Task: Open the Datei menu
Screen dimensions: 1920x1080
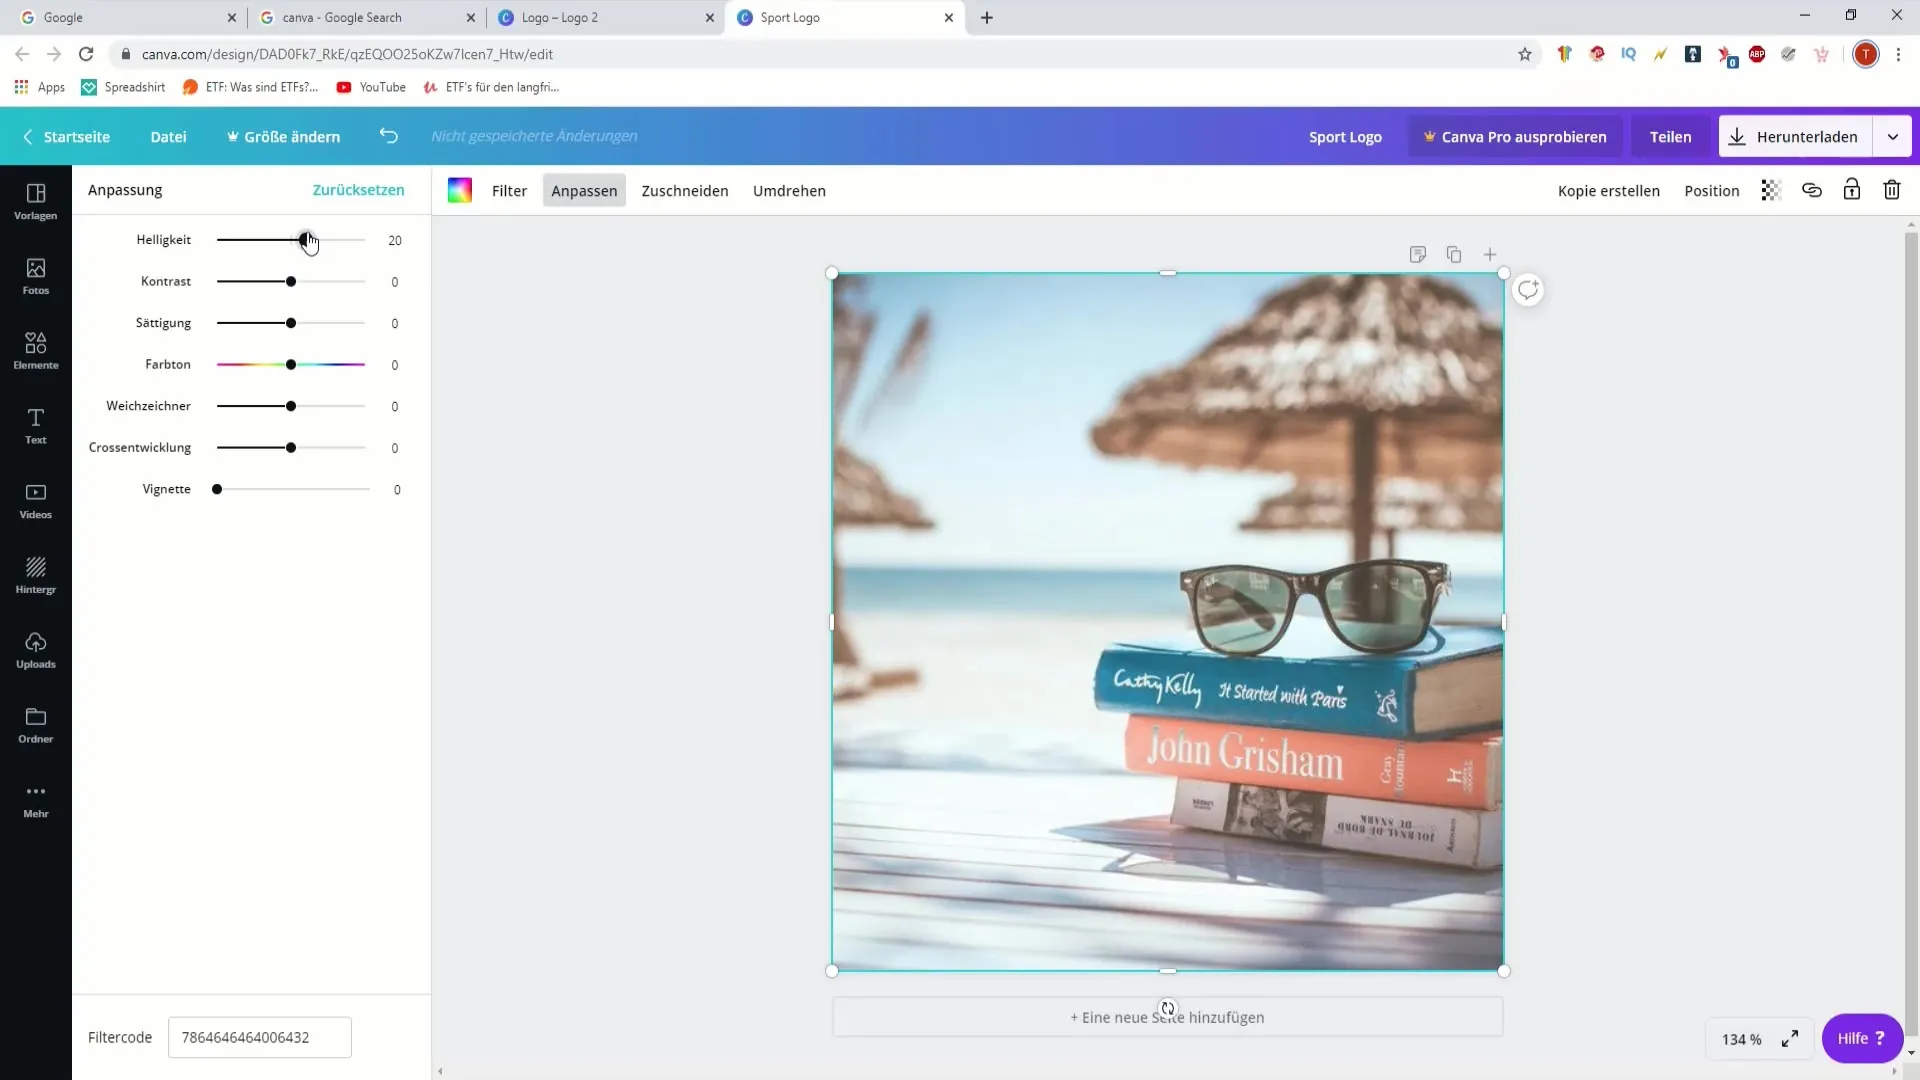Action: (168, 137)
